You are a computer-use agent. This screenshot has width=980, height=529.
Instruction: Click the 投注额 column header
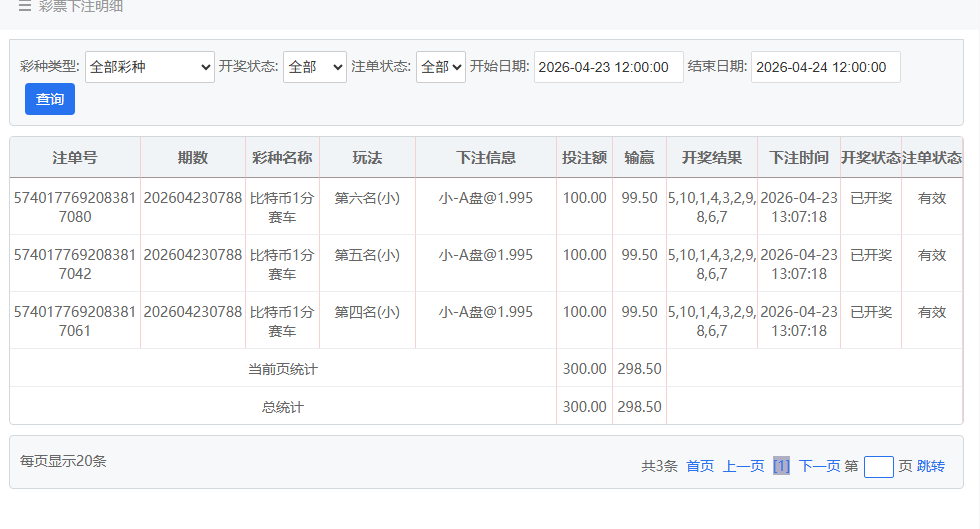(x=584, y=158)
